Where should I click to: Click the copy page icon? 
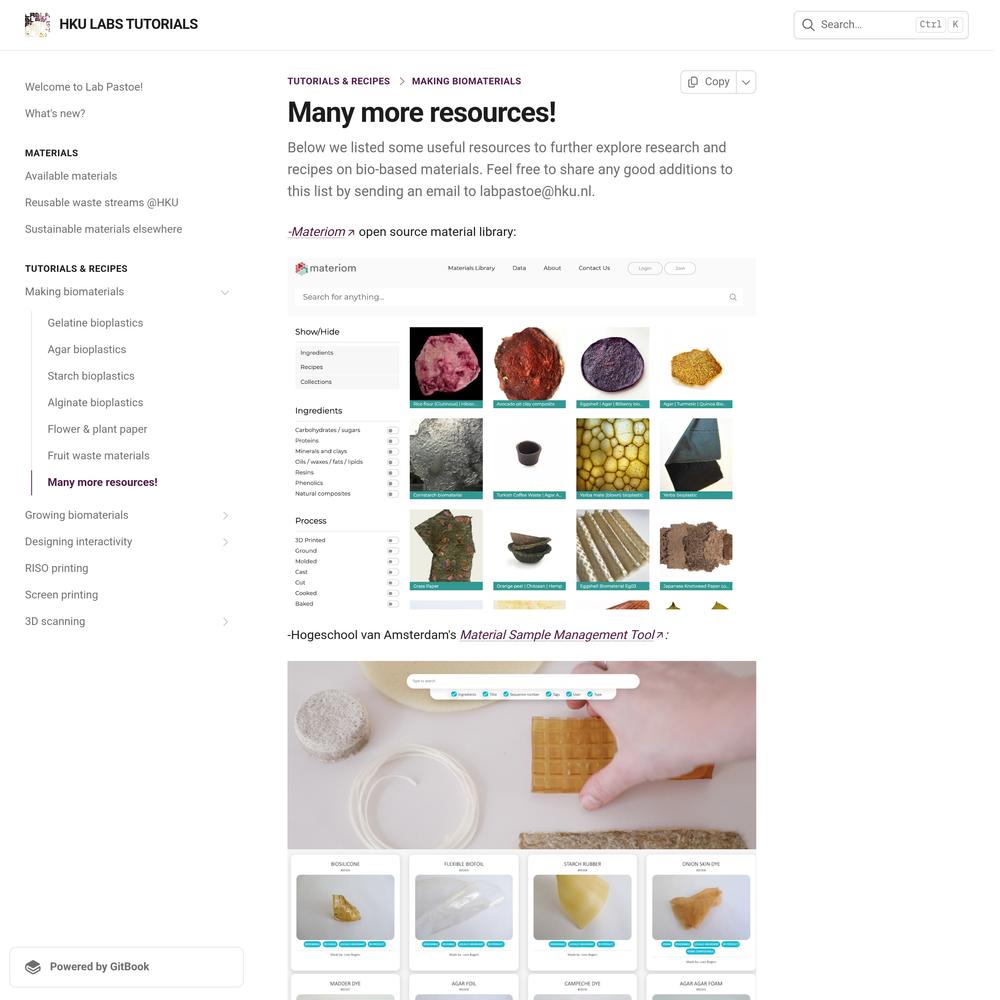pos(693,82)
